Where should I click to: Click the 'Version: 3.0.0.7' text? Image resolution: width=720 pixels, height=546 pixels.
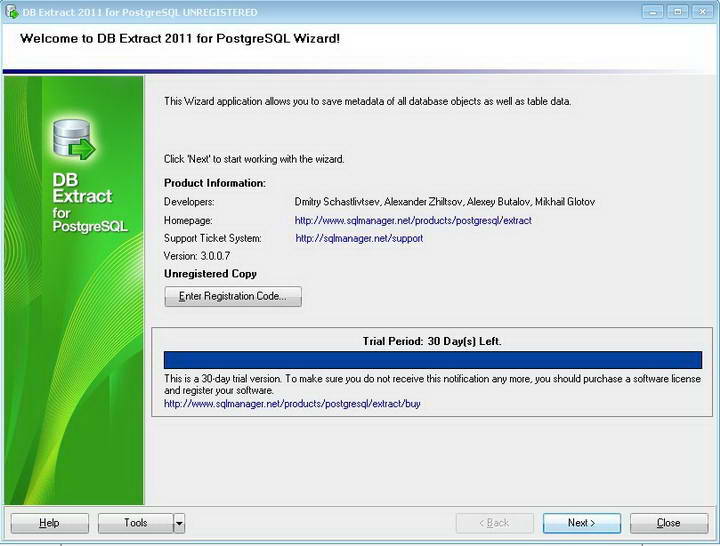(197, 256)
